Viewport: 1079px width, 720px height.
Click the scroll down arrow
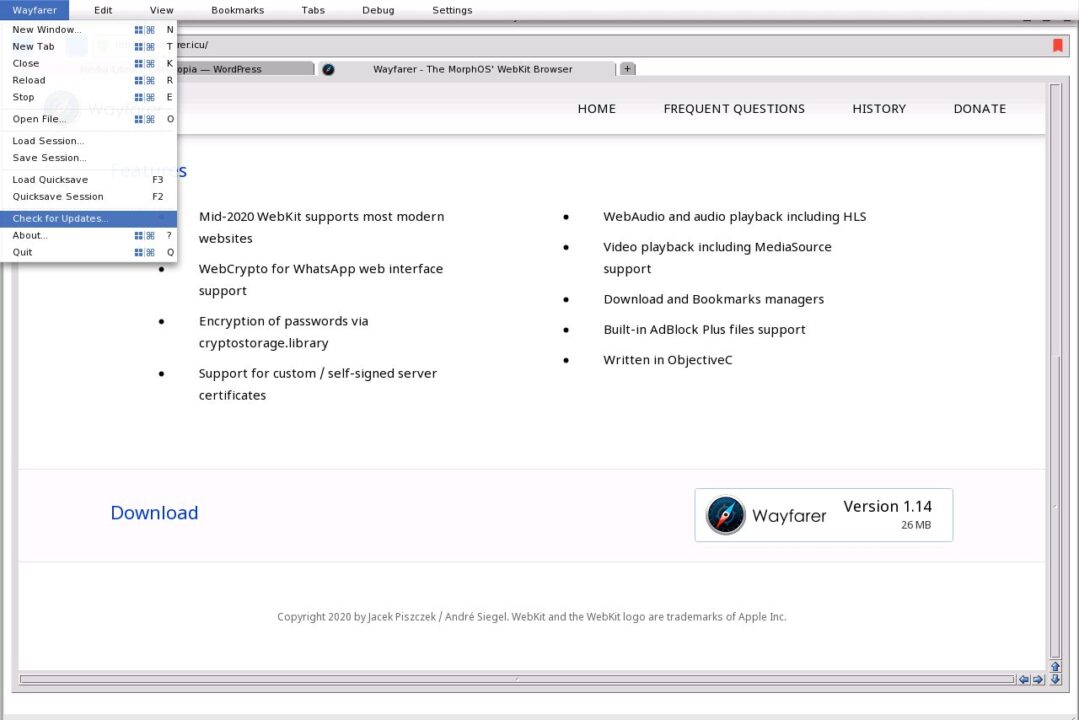pyautogui.click(x=1055, y=679)
